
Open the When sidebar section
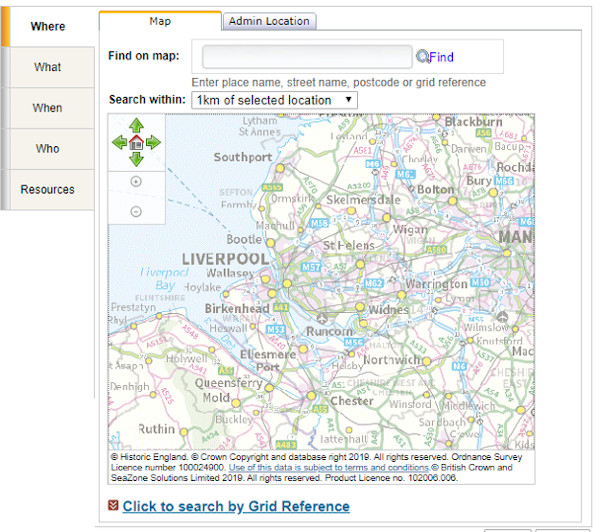tap(48, 108)
